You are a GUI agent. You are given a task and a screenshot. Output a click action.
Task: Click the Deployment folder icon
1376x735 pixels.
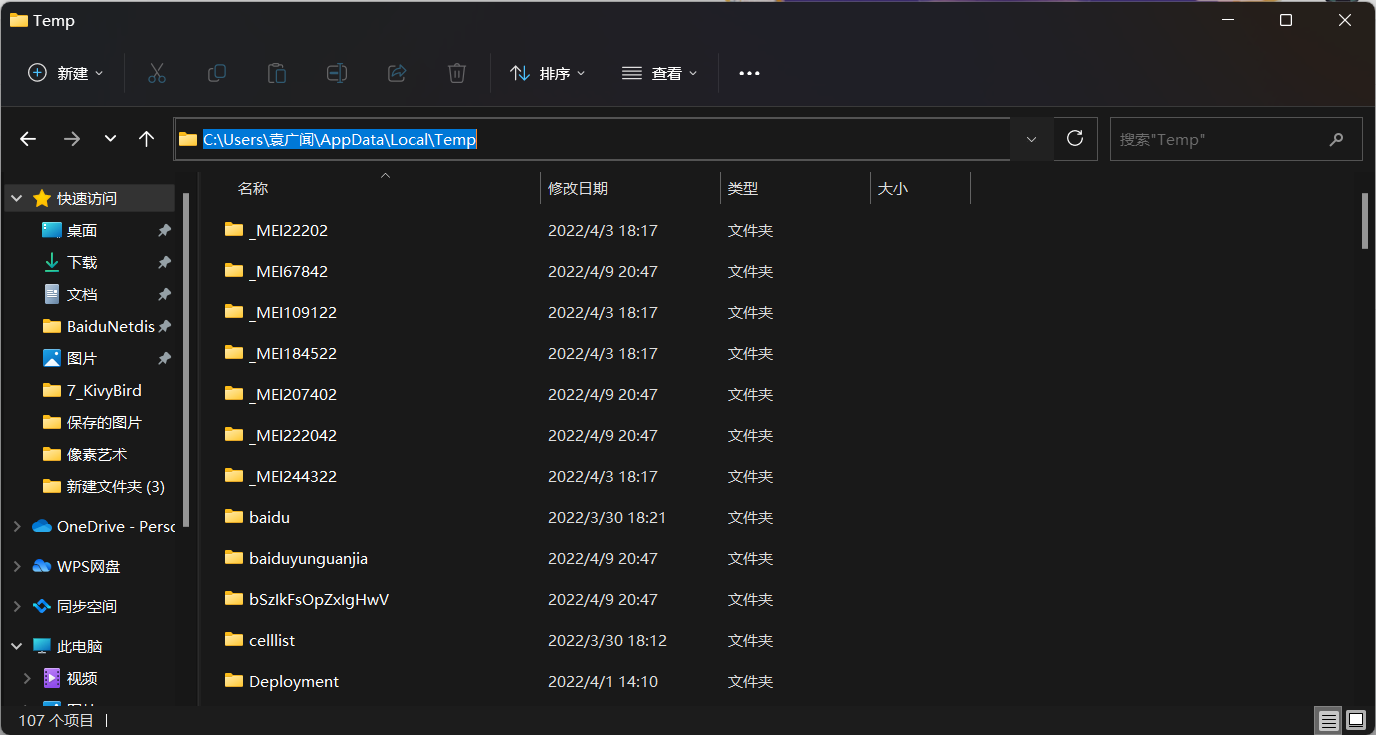(234, 681)
